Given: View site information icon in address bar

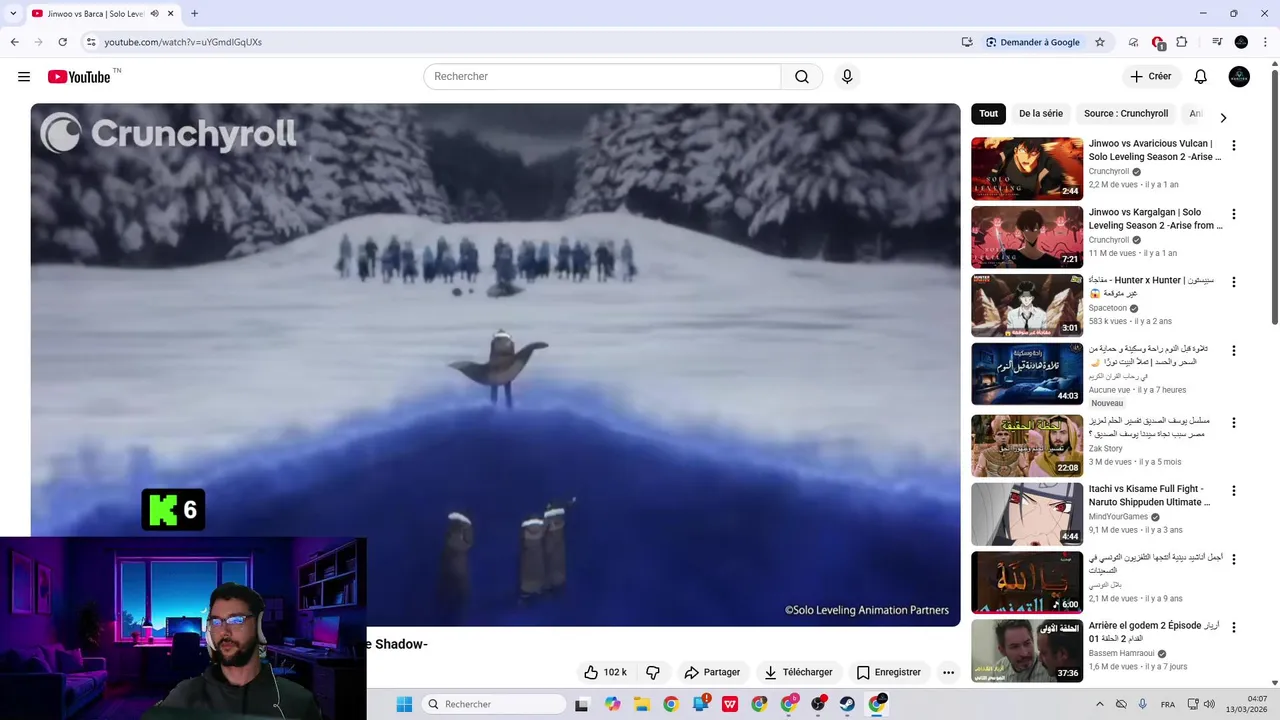Looking at the screenshot, I should (91, 42).
